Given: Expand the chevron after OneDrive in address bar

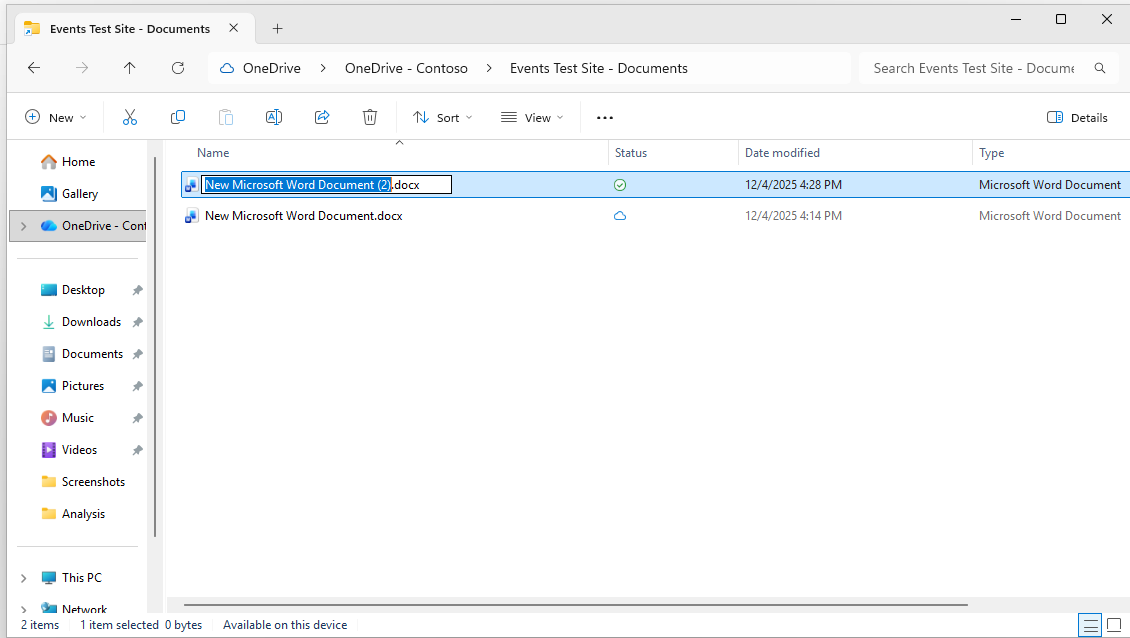Looking at the screenshot, I should pos(323,68).
